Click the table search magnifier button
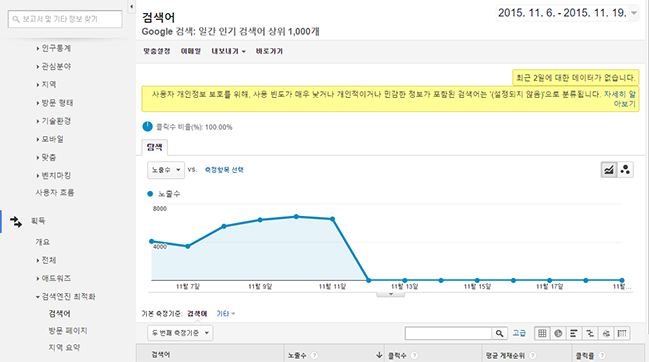The height and width of the screenshot is (362, 649). [500, 333]
